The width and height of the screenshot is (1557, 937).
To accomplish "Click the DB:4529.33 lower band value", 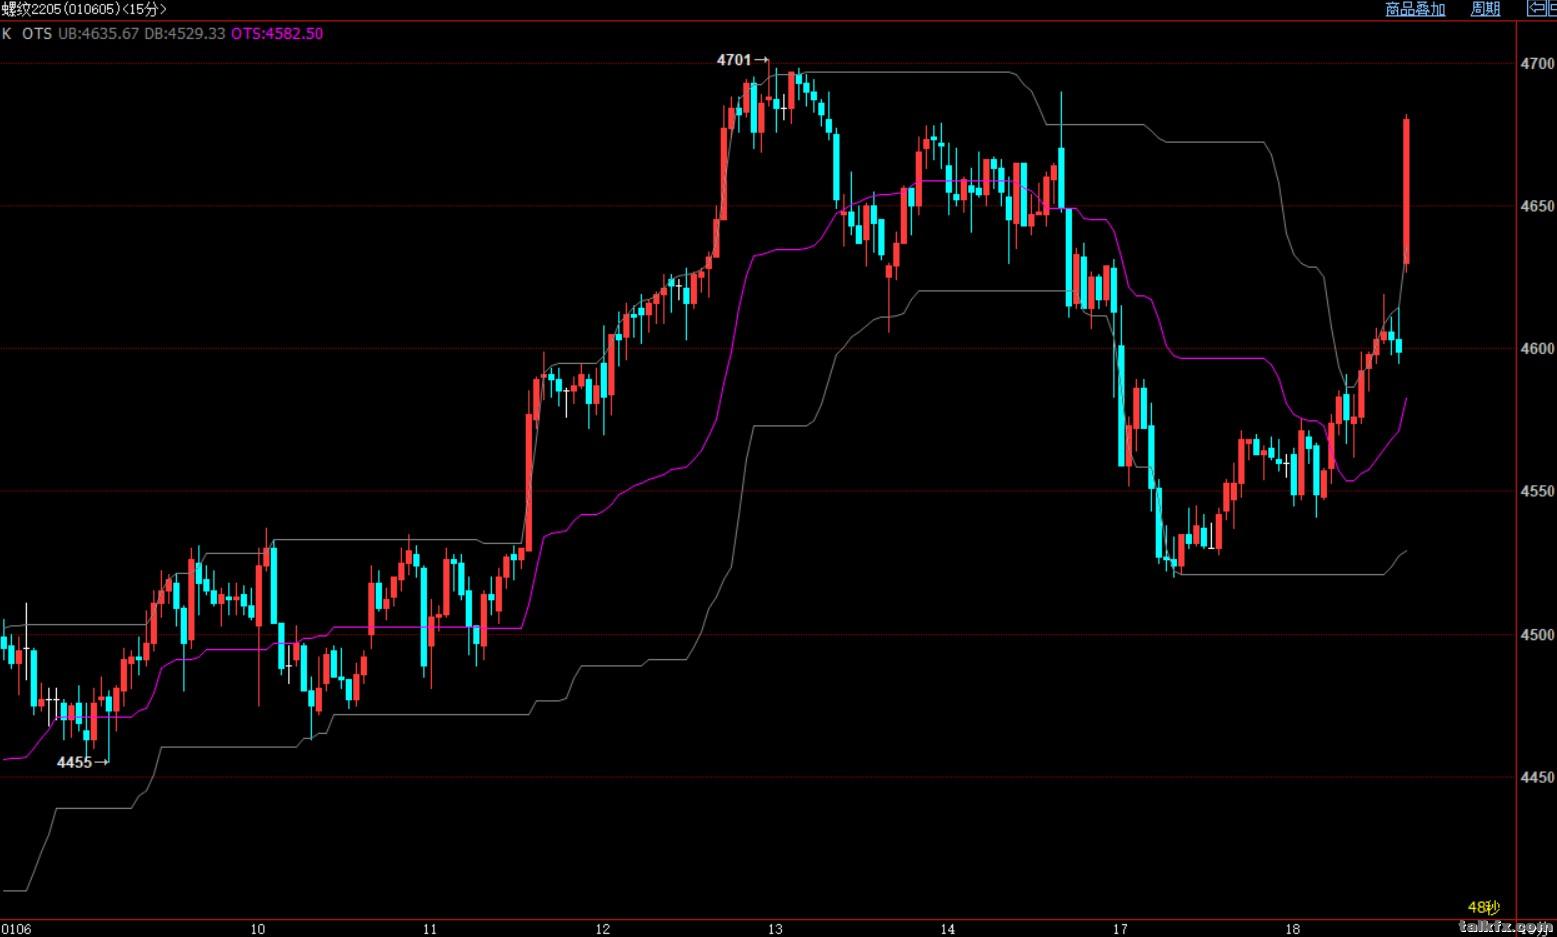I will click(185, 33).
